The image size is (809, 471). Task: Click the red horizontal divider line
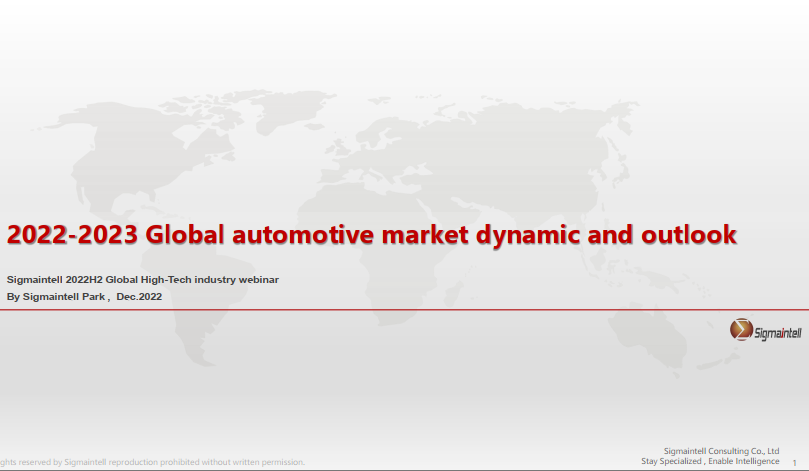[x=400, y=310]
